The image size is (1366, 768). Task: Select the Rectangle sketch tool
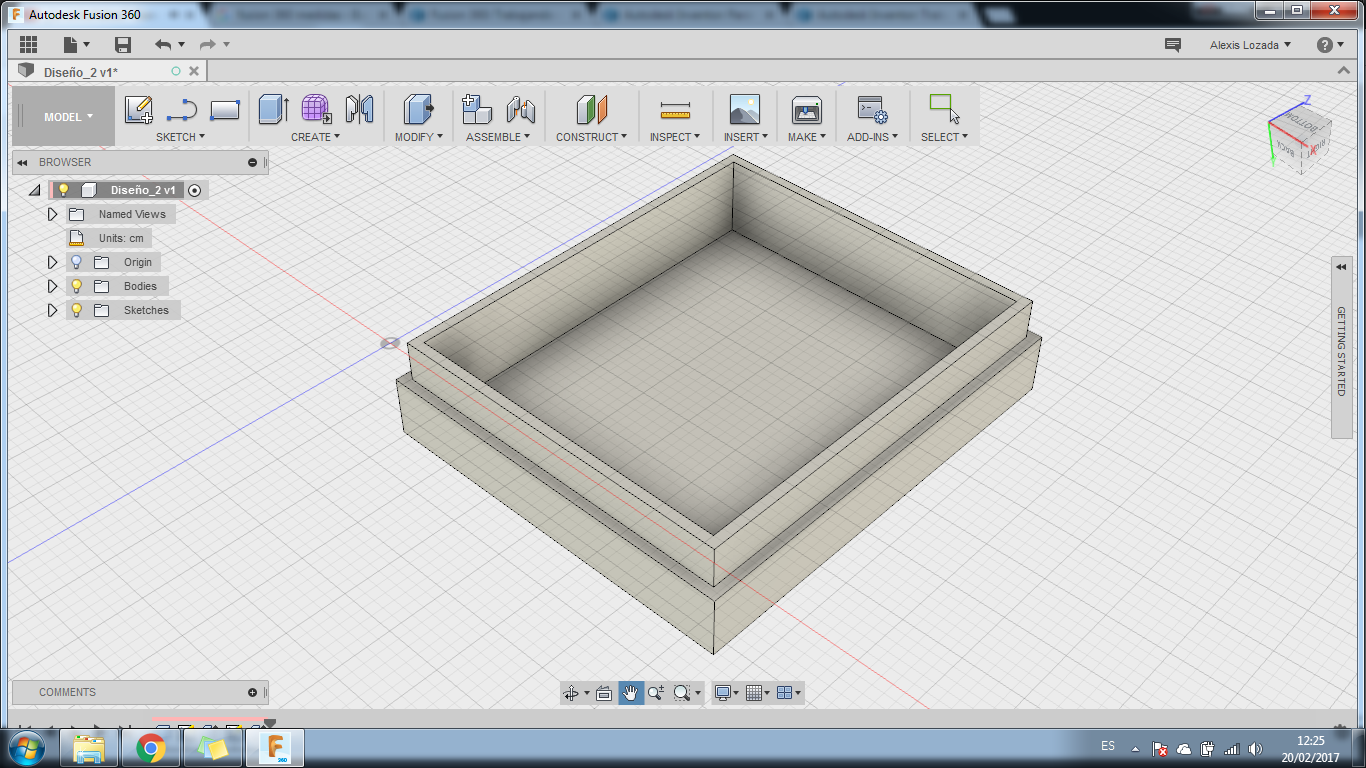click(225, 109)
